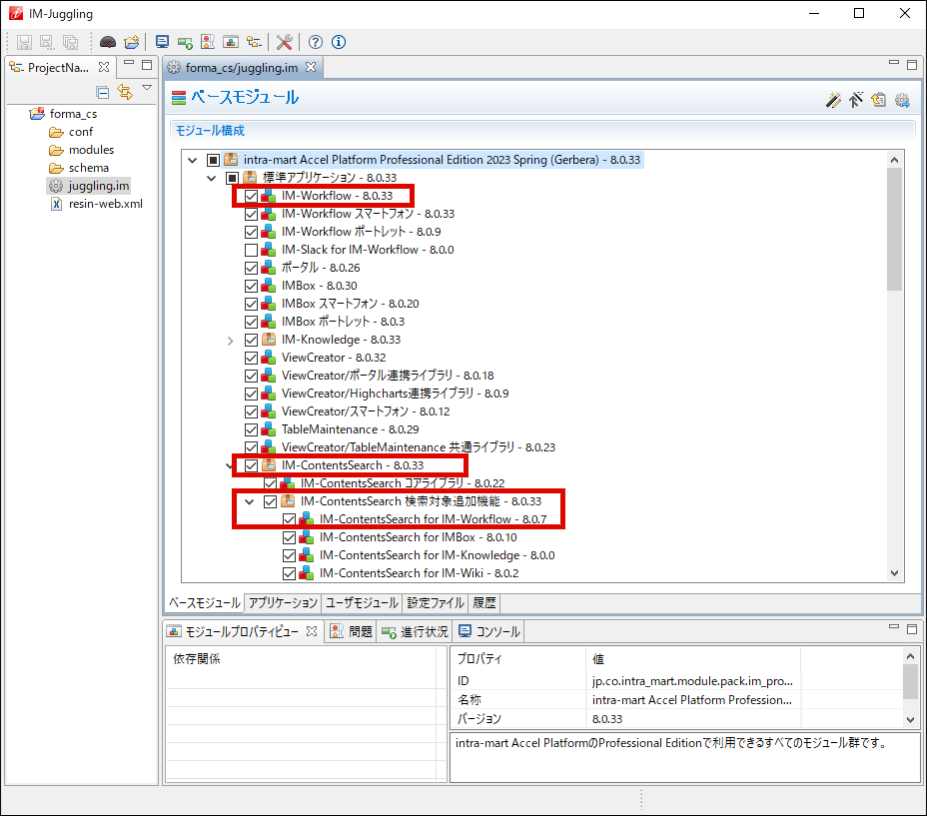Click the open folder icon in toolbar
Screen dimensions: 927x816
[131, 42]
